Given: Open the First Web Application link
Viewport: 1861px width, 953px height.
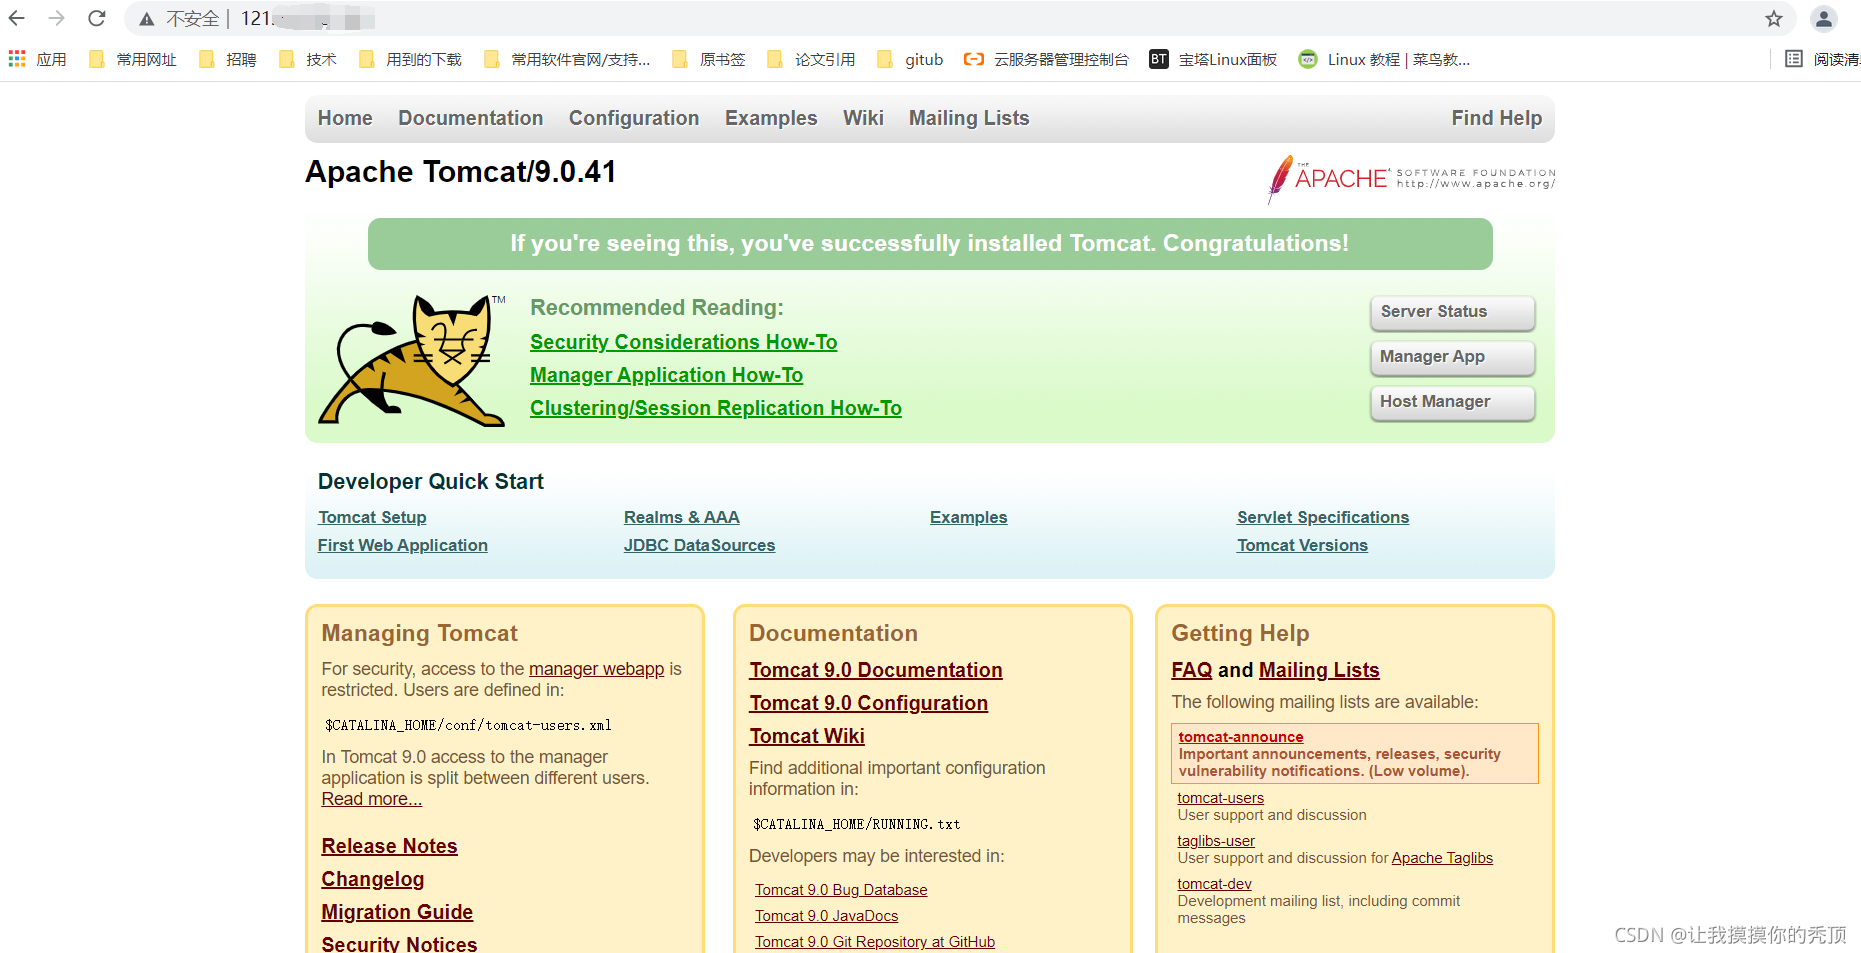Looking at the screenshot, I should click(403, 545).
